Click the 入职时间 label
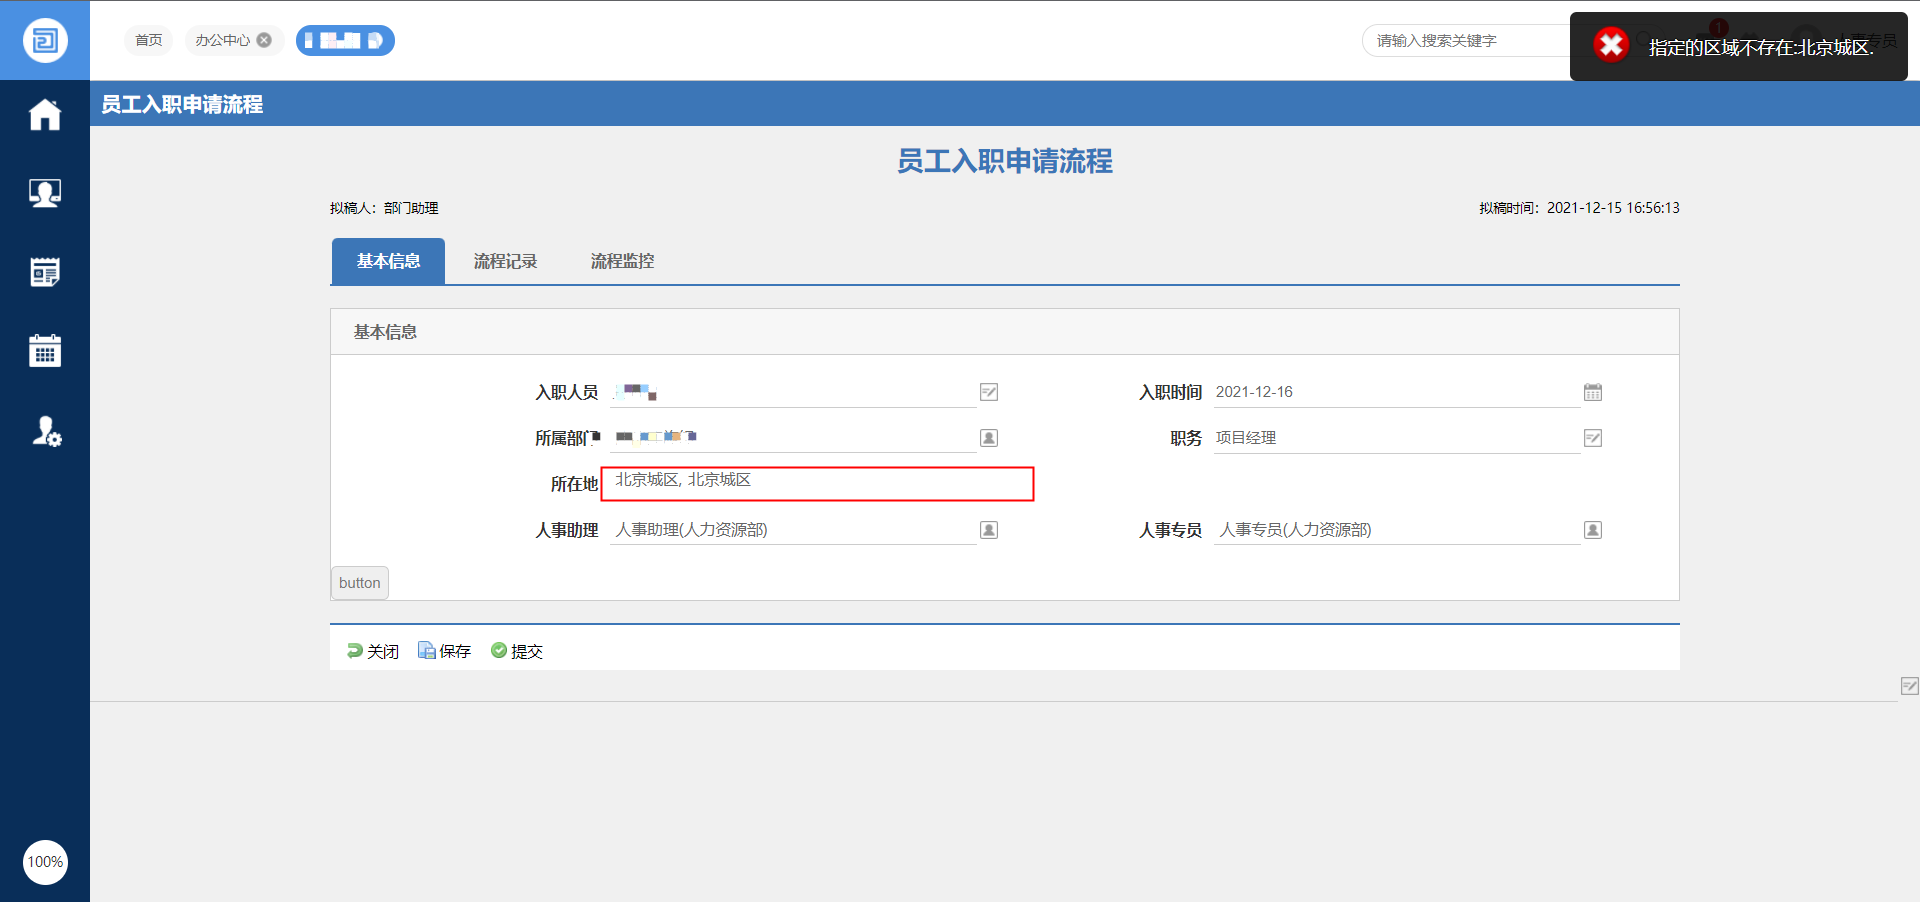The height and width of the screenshot is (902, 1920). click(1170, 392)
